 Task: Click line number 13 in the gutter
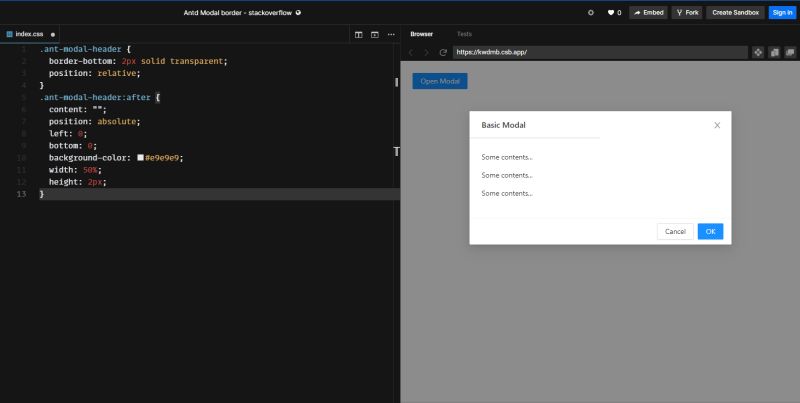tap(21, 194)
